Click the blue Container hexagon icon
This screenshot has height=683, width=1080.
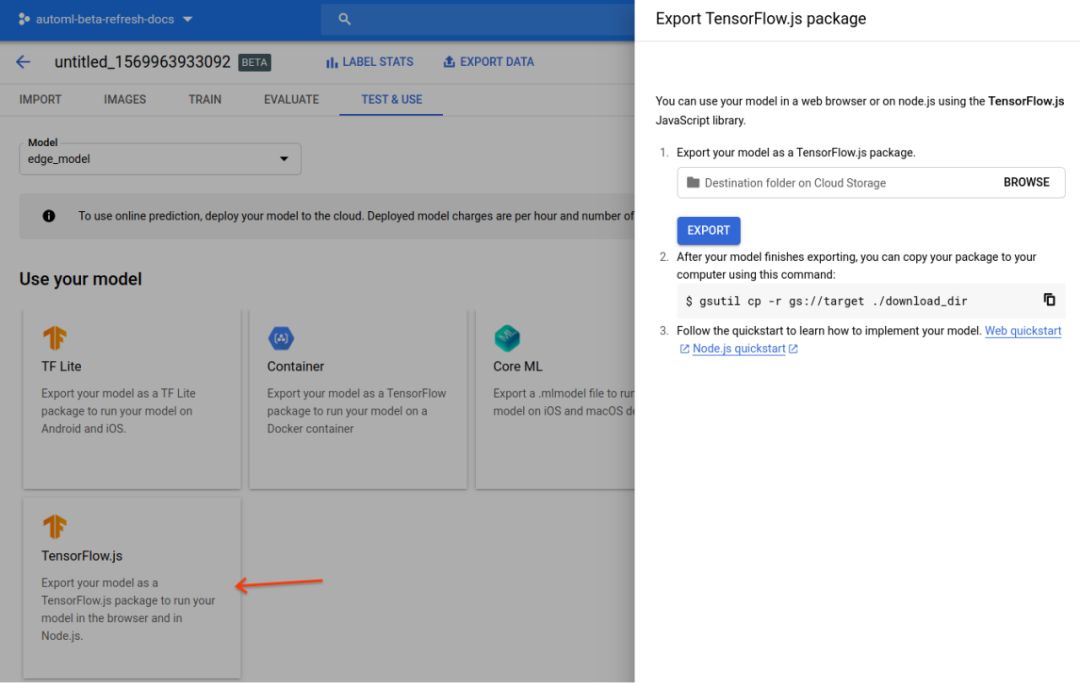281,338
